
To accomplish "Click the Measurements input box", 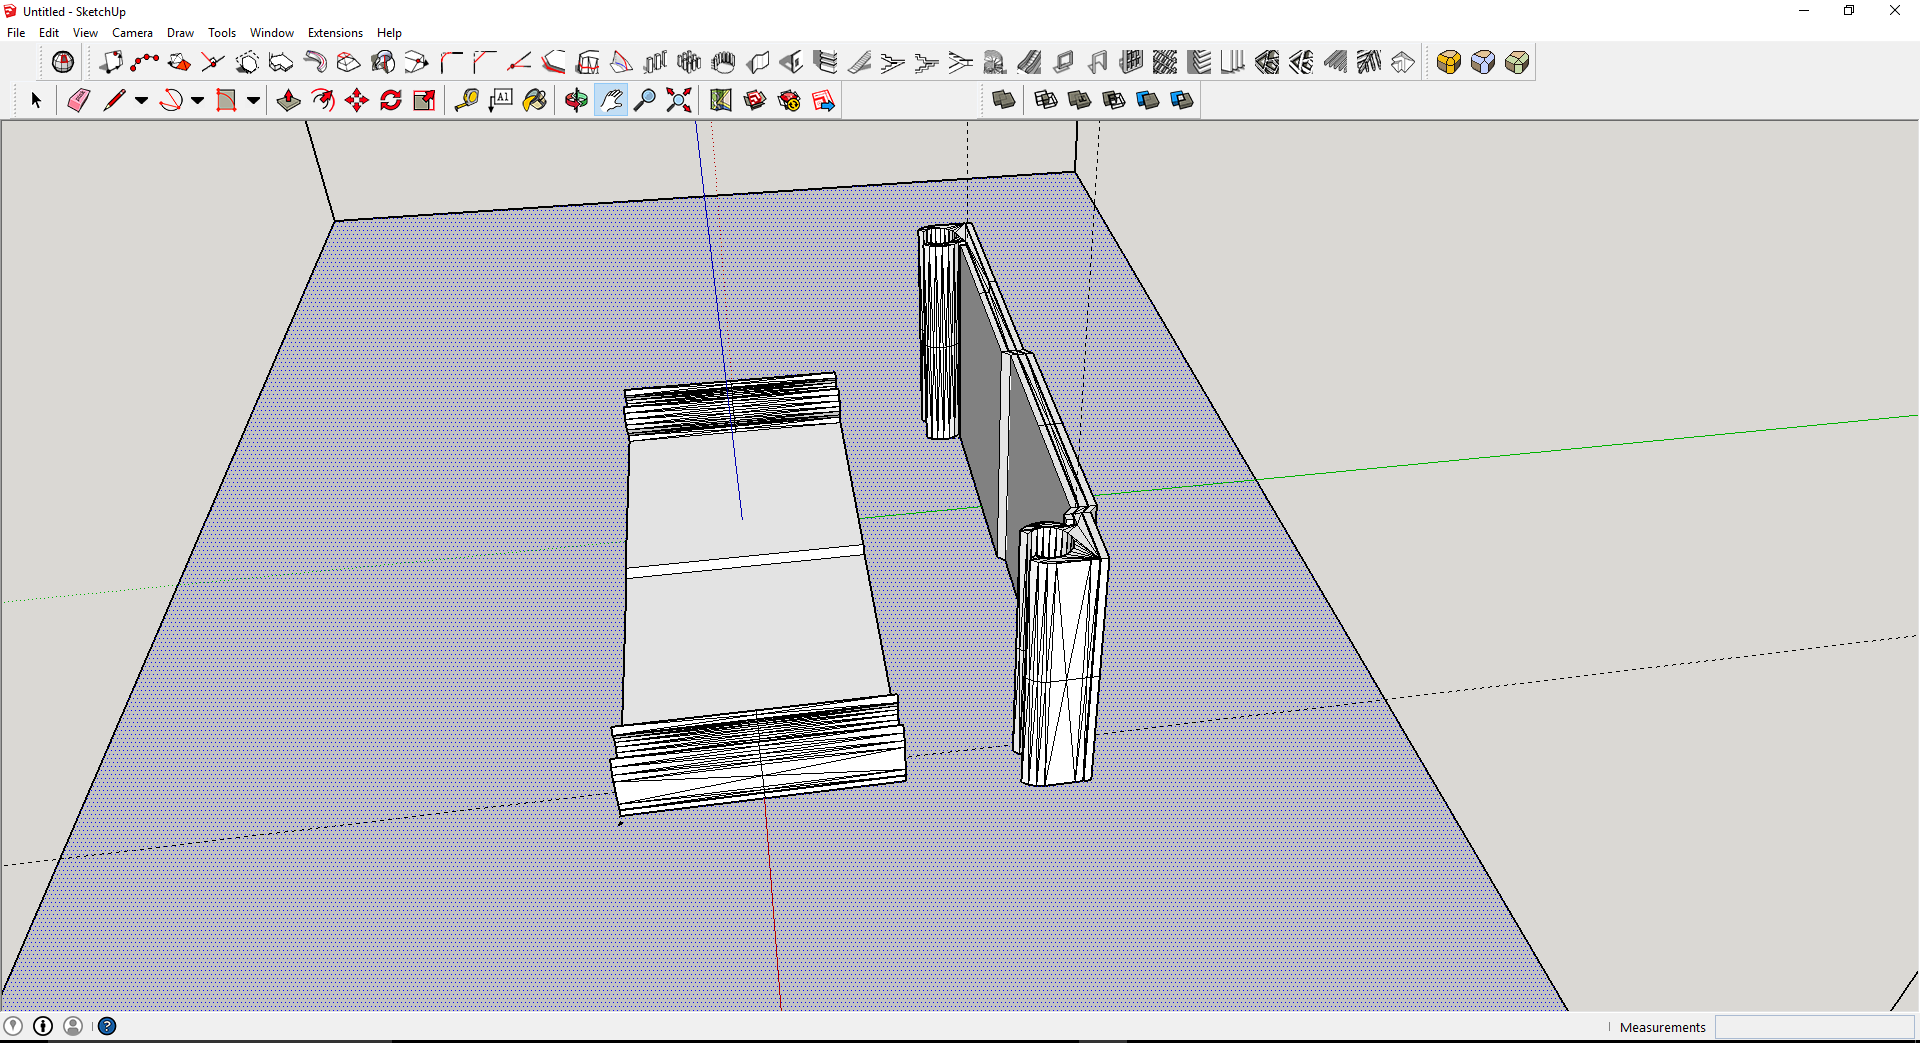I will 1814,1027.
